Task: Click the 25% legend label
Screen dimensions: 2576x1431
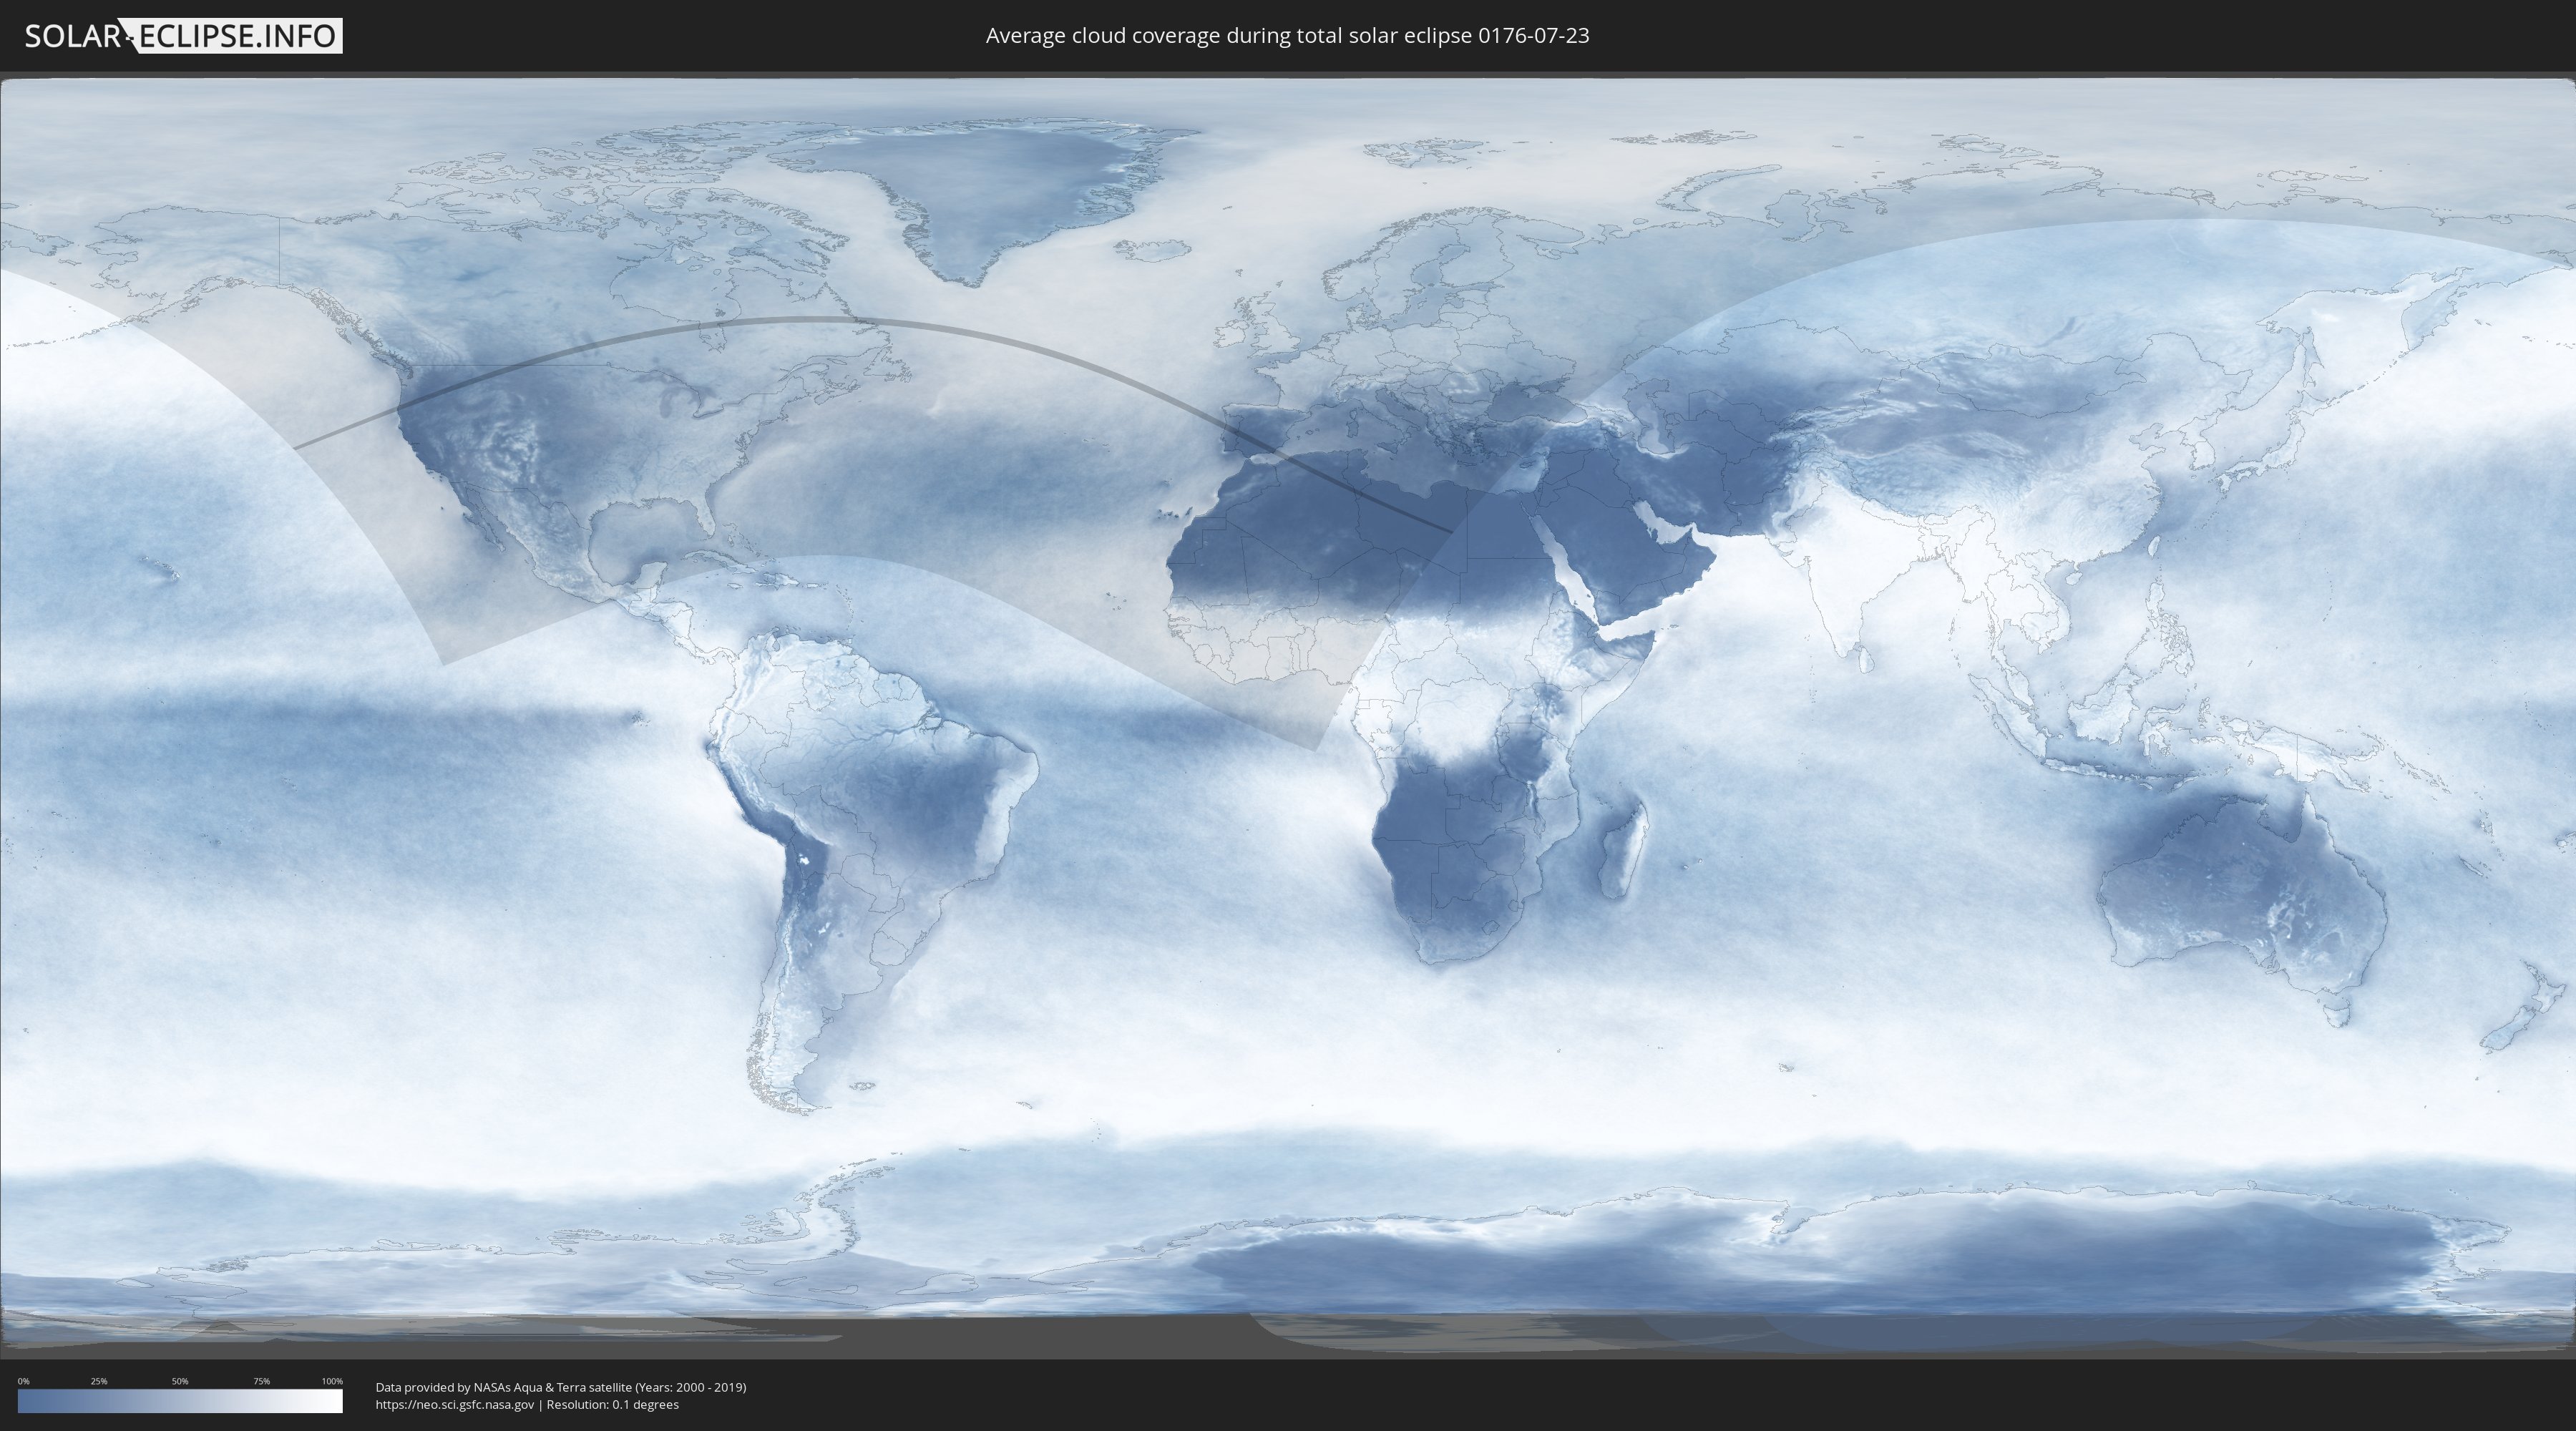Action: [99, 1381]
